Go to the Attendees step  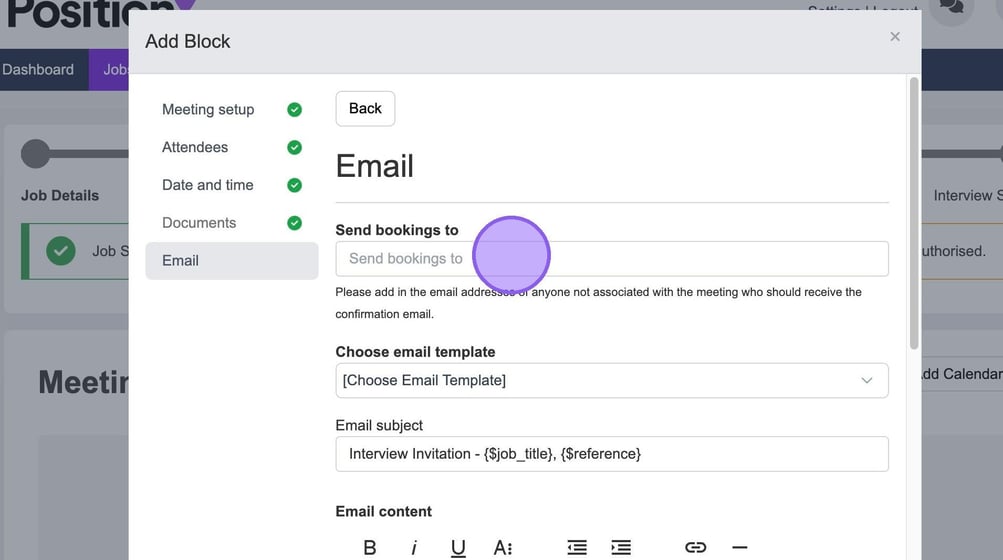(195, 147)
